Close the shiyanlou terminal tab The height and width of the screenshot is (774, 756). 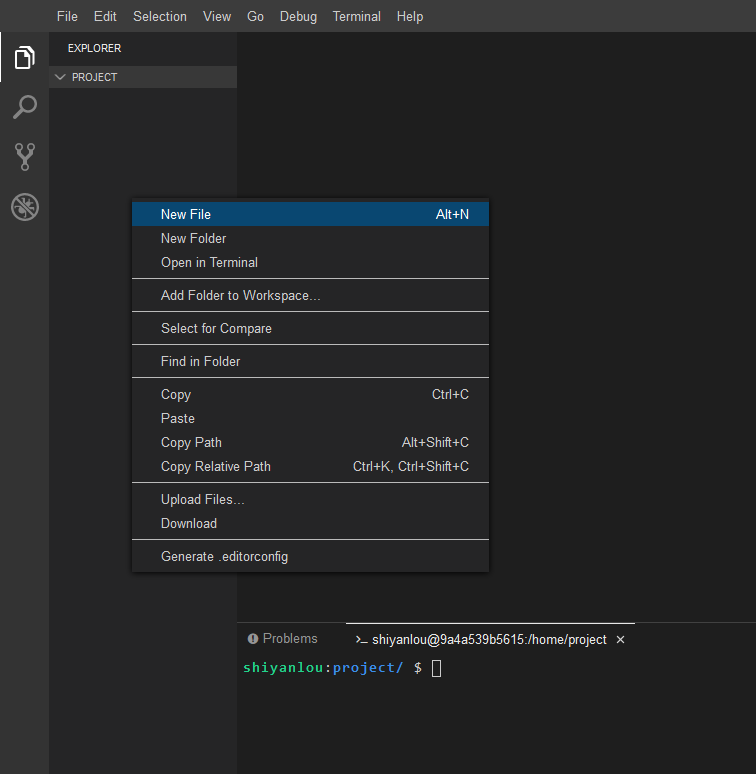620,640
